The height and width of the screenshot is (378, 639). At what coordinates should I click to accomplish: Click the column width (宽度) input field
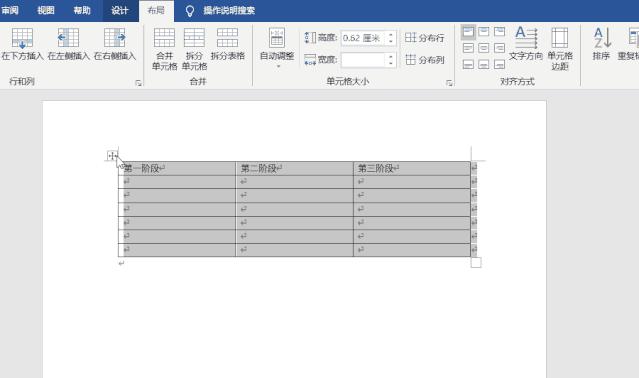[363, 60]
